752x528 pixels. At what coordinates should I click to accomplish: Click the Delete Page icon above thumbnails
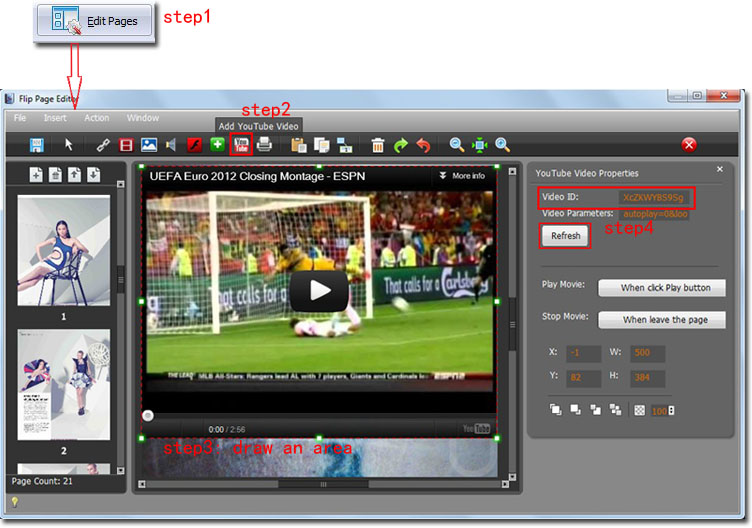click(55, 175)
